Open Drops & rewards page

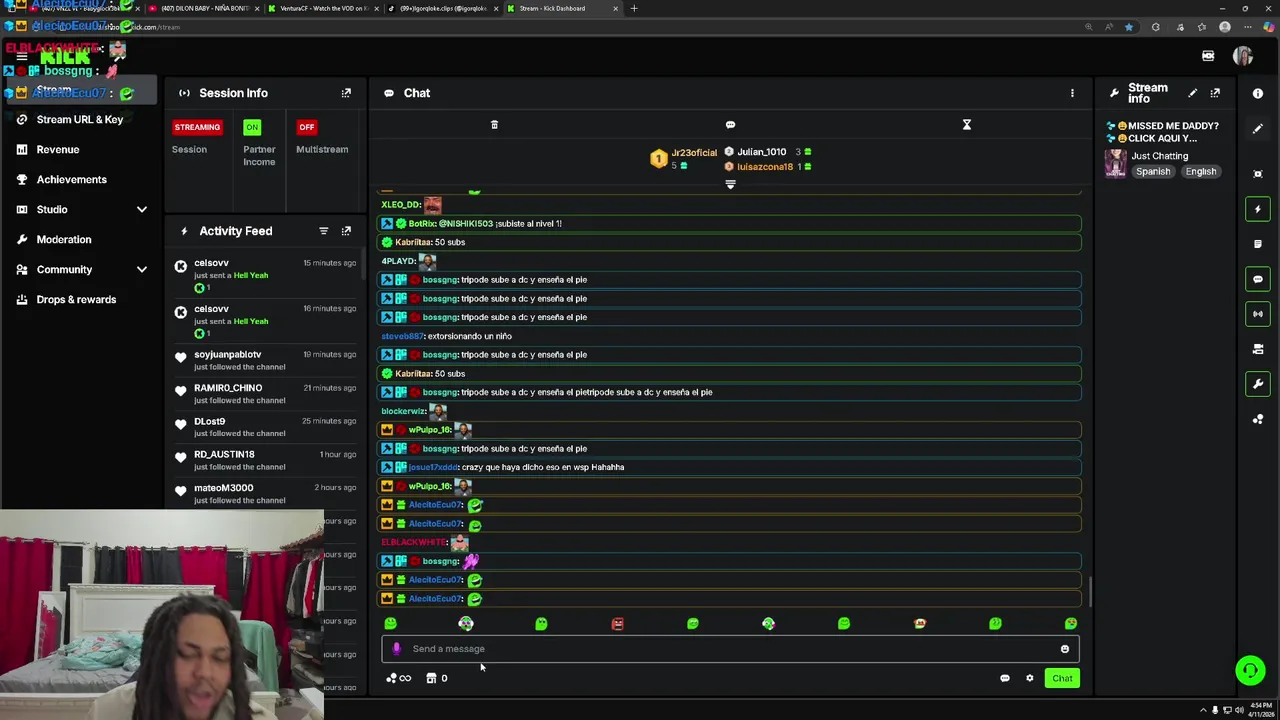click(x=76, y=299)
